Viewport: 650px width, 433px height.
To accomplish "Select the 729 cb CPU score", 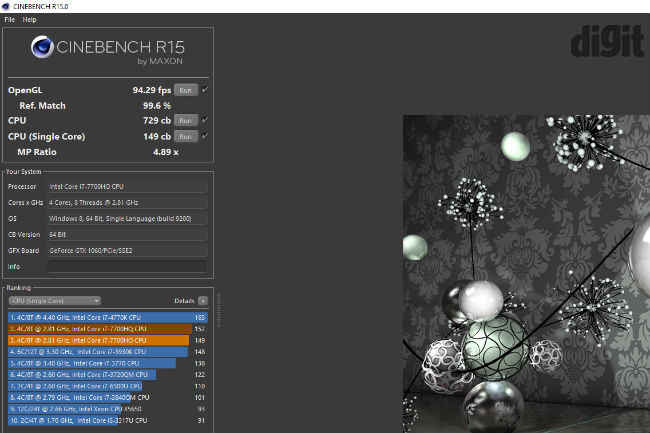I will 157,121.
